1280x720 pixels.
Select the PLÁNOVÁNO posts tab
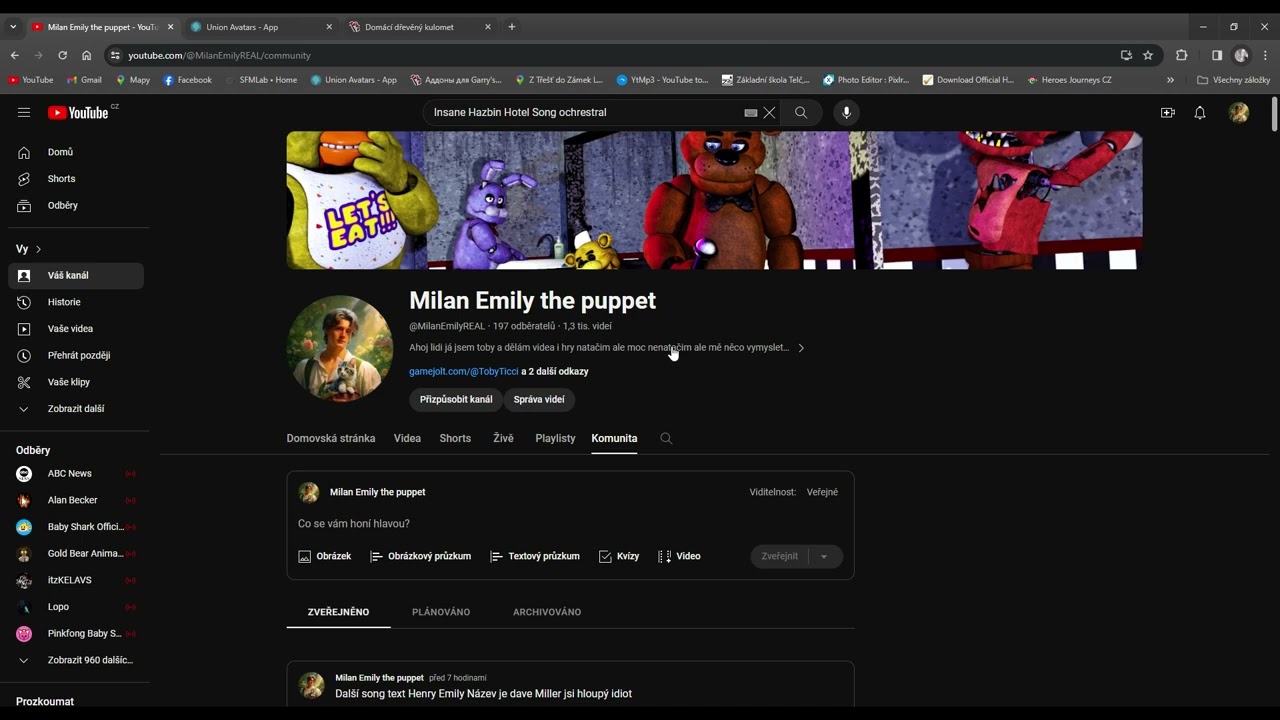441,612
